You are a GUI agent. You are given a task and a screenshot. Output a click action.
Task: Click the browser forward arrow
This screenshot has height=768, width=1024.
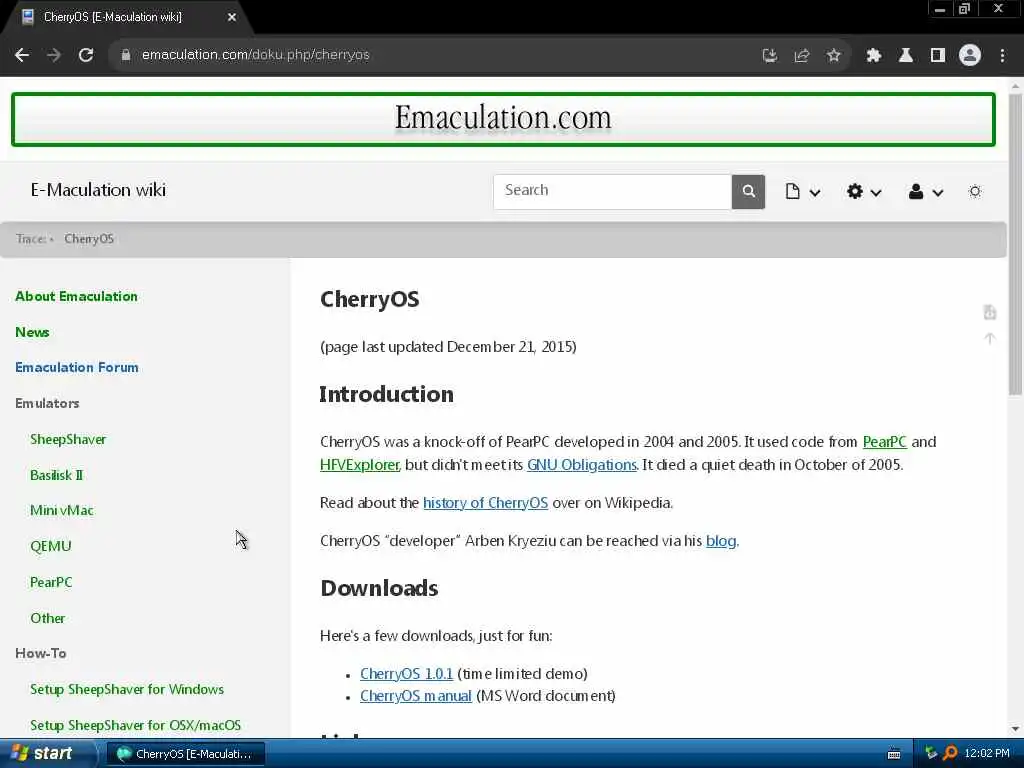tap(54, 55)
